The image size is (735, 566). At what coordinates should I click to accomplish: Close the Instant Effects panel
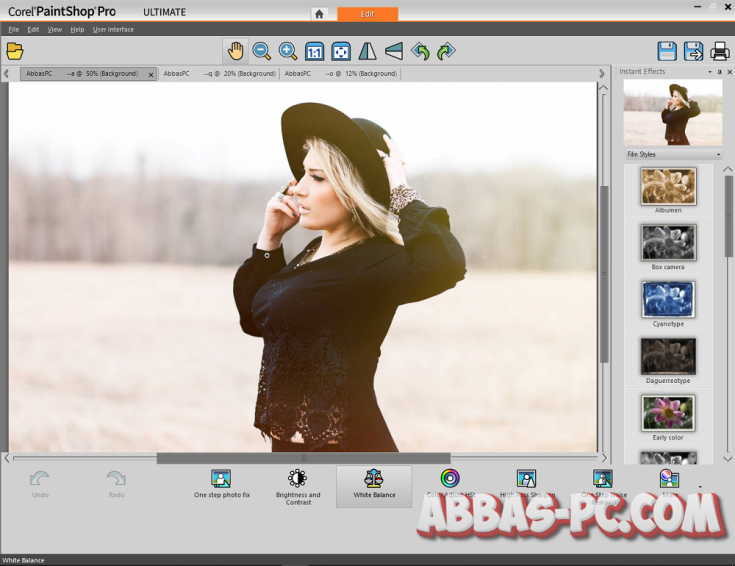(x=729, y=72)
